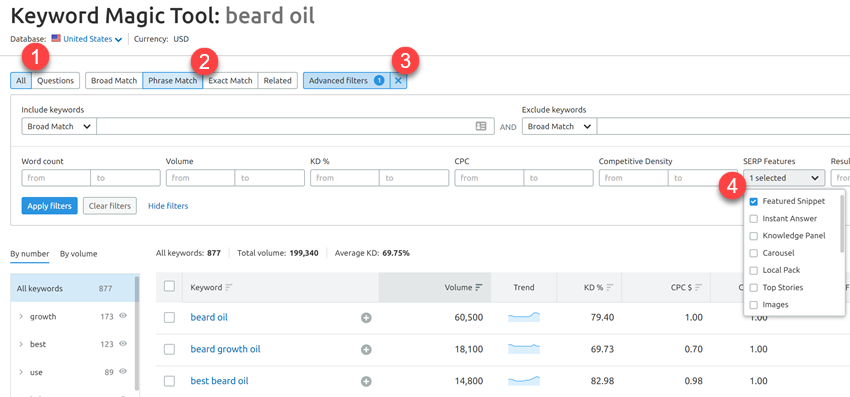Check the best beard oil row checkbox

[x=169, y=381]
